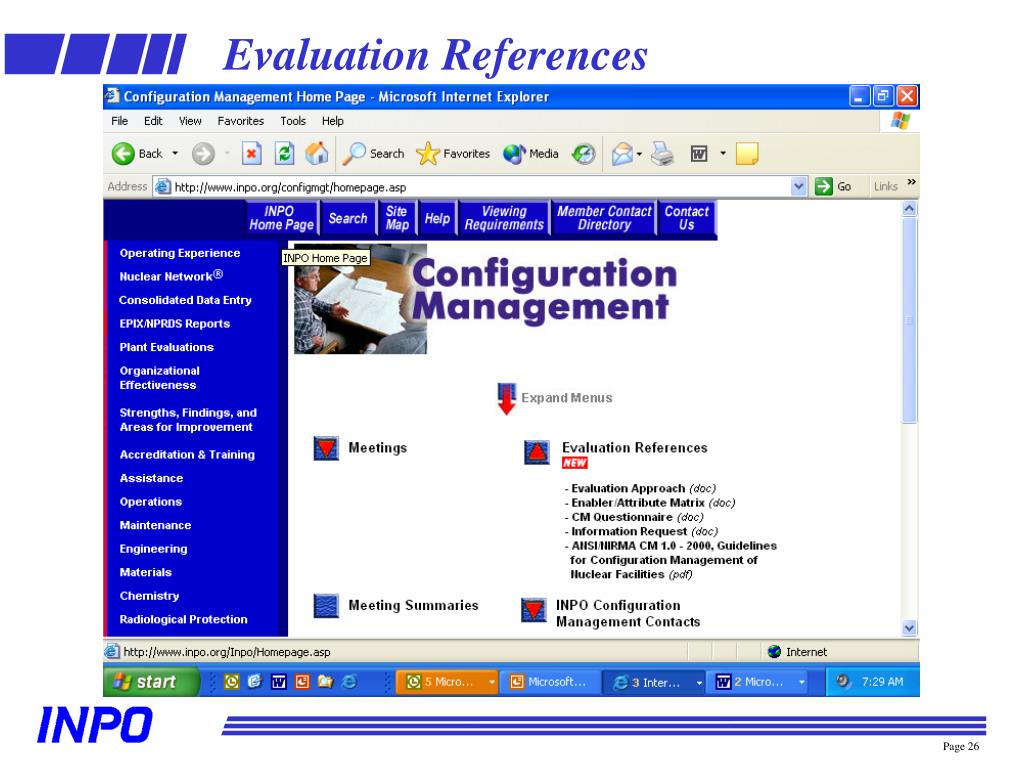
Task: Open the Information Request doc link
Action: coord(645,532)
